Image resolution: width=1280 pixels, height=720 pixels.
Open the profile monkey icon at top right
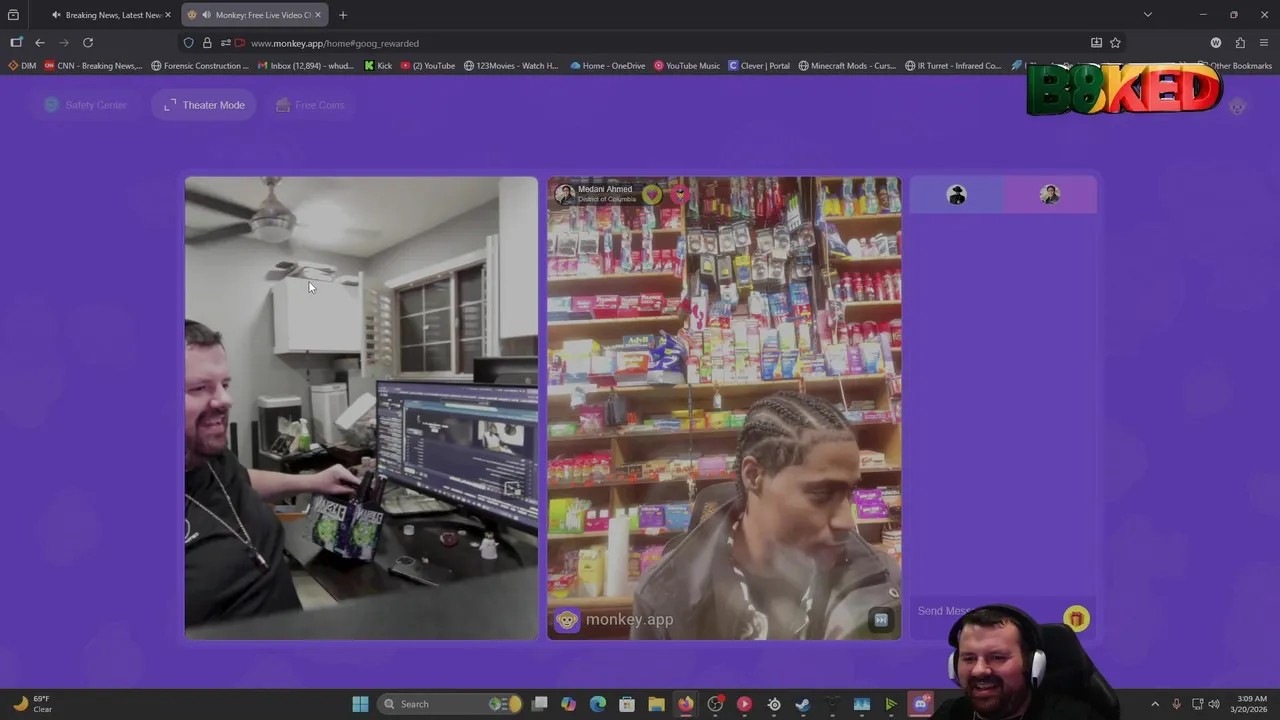(x=1237, y=106)
